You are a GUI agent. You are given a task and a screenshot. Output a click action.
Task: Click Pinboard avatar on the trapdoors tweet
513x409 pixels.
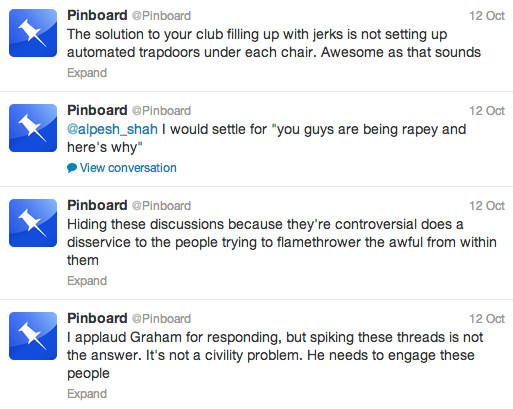(x=33, y=33)
